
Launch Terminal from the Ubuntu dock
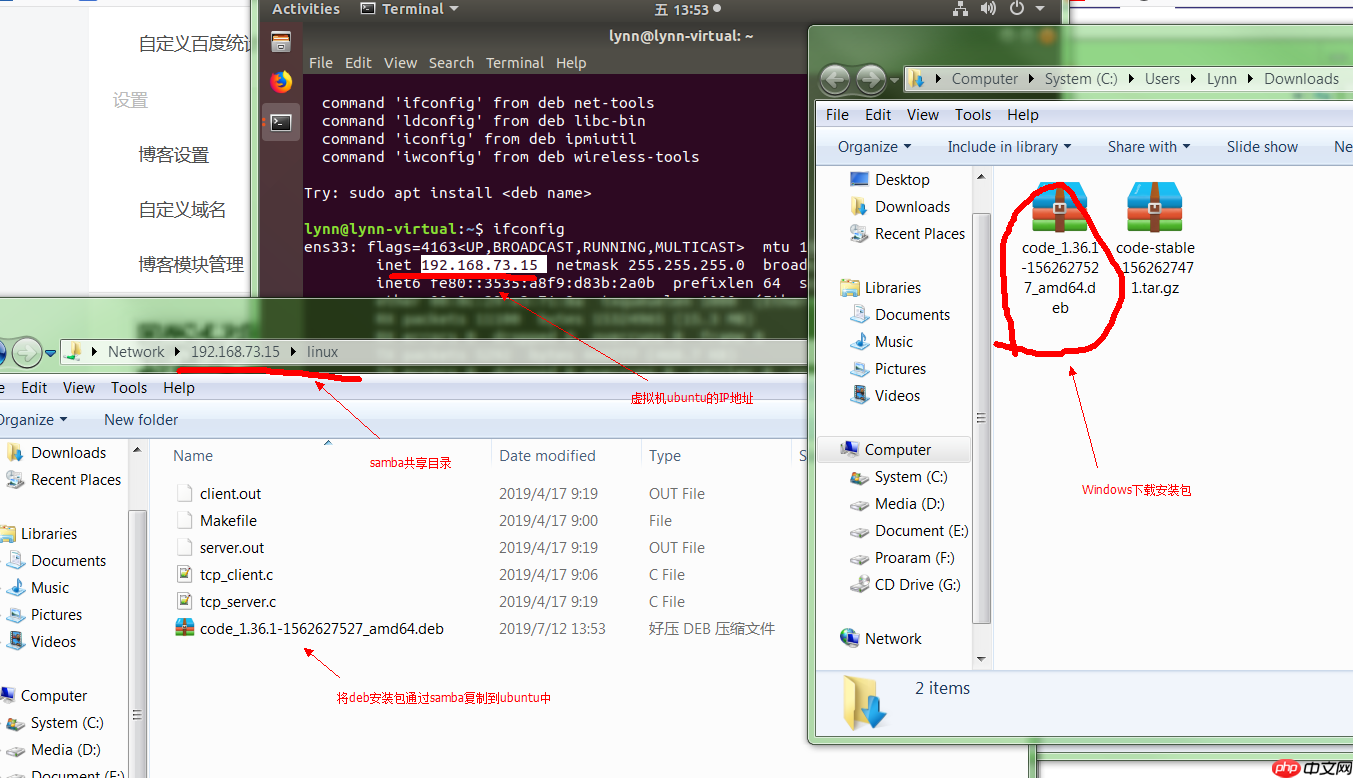pyautogui.click(x=281, y=122)
